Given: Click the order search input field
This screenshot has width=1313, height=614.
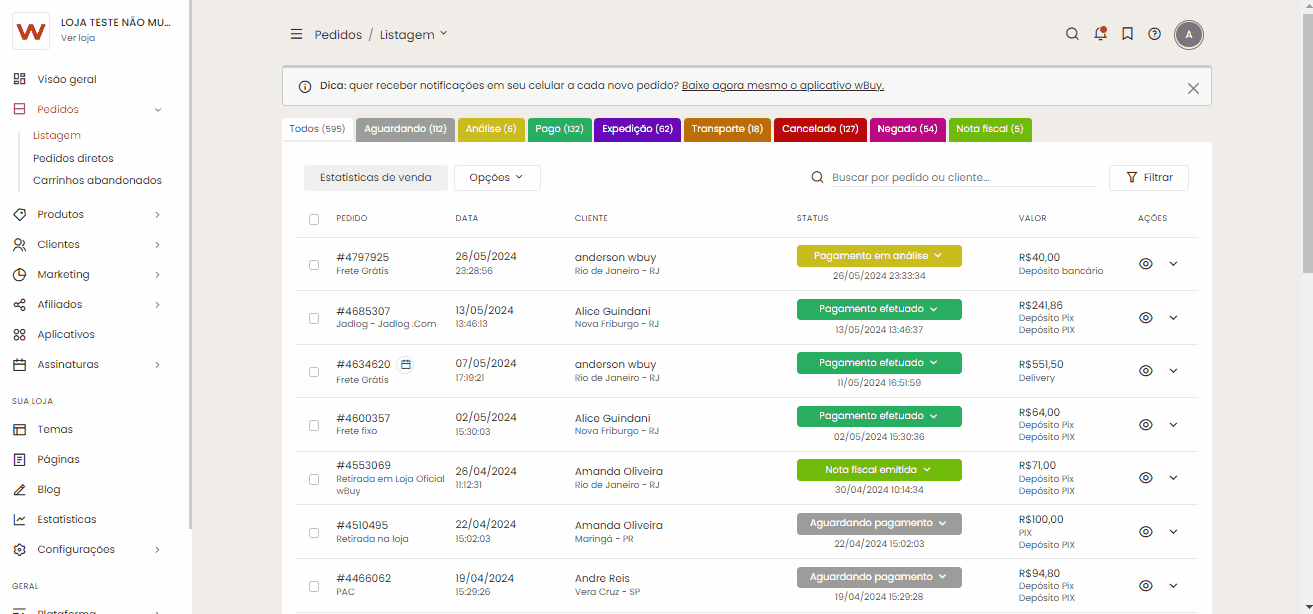Looking at the screenshot, I should click(x=962, y=178).
